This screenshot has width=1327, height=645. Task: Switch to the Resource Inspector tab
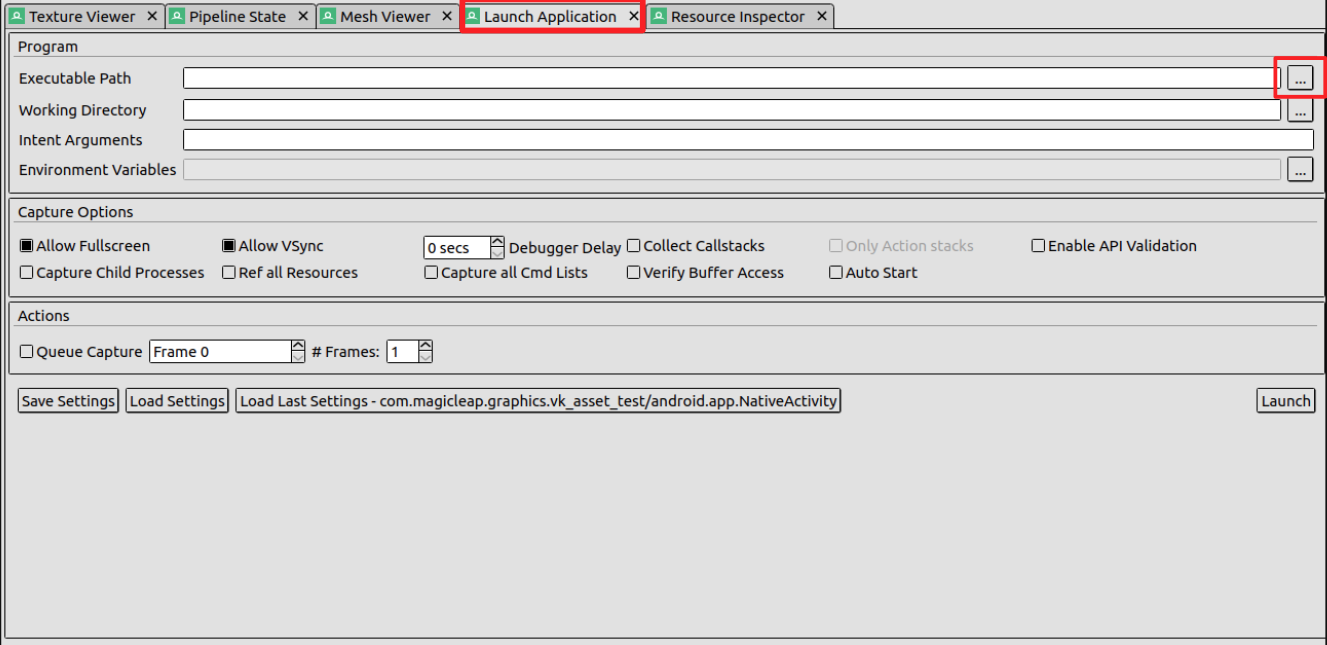point(737,16)
